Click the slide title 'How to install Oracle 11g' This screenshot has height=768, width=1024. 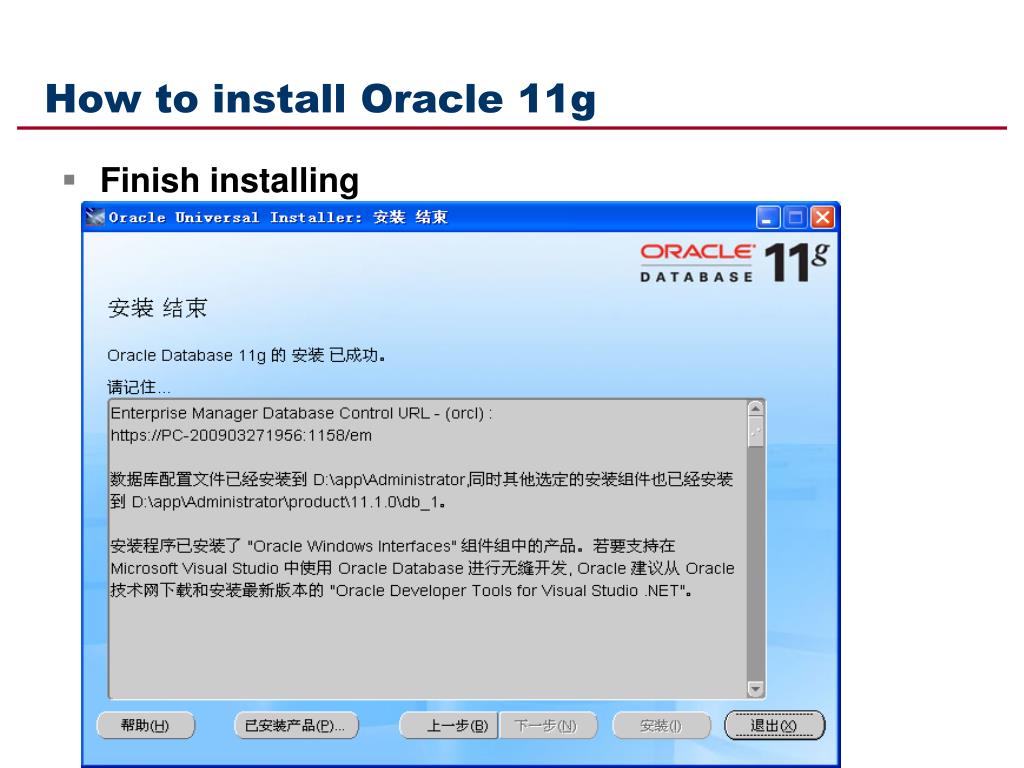[x=321, y=100]
